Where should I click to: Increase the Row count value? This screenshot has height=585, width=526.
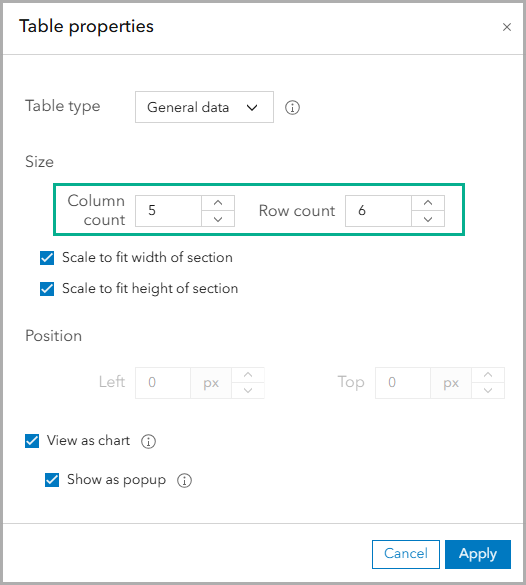click(428, 203)
